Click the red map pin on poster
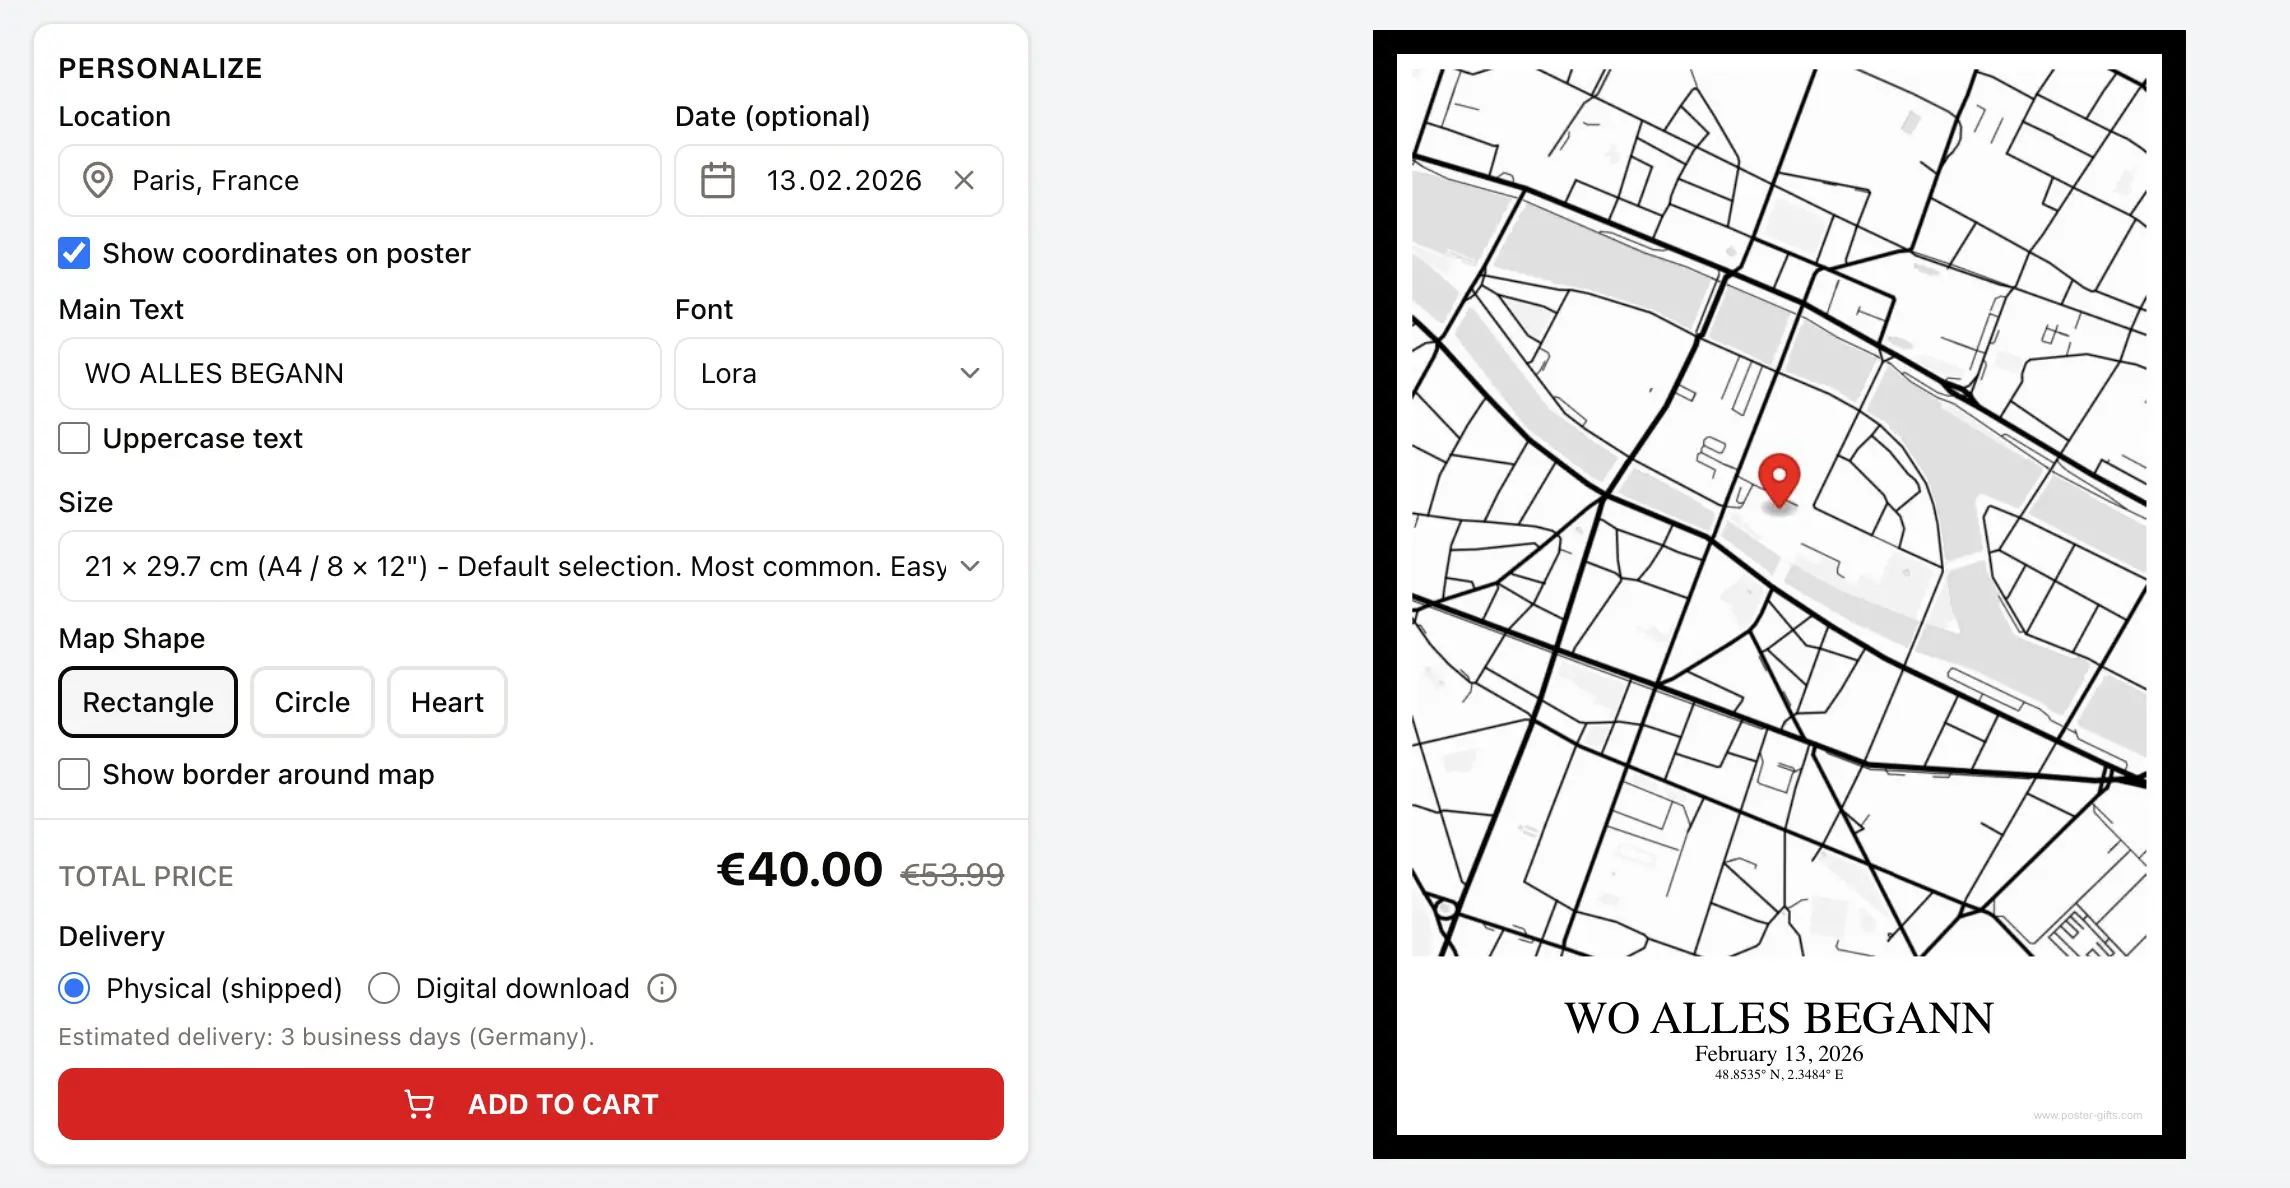2290x1188 pixels. [1779, 478]
